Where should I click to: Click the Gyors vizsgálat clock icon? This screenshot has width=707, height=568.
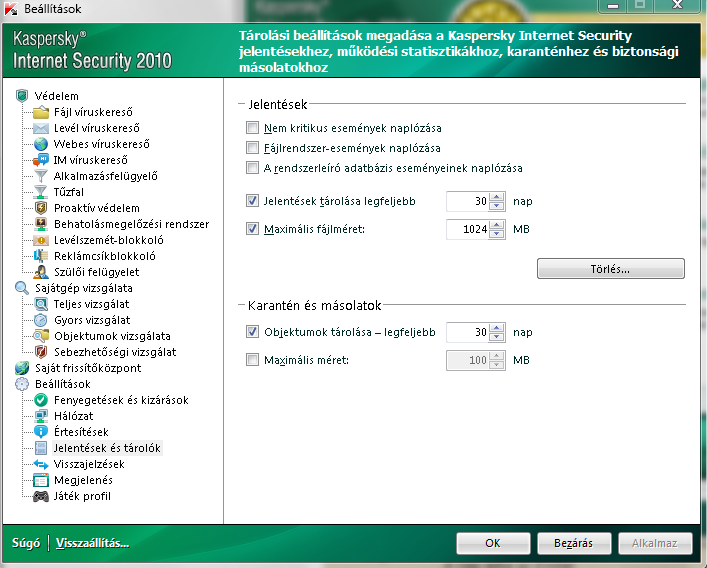(x=41, y=320)
